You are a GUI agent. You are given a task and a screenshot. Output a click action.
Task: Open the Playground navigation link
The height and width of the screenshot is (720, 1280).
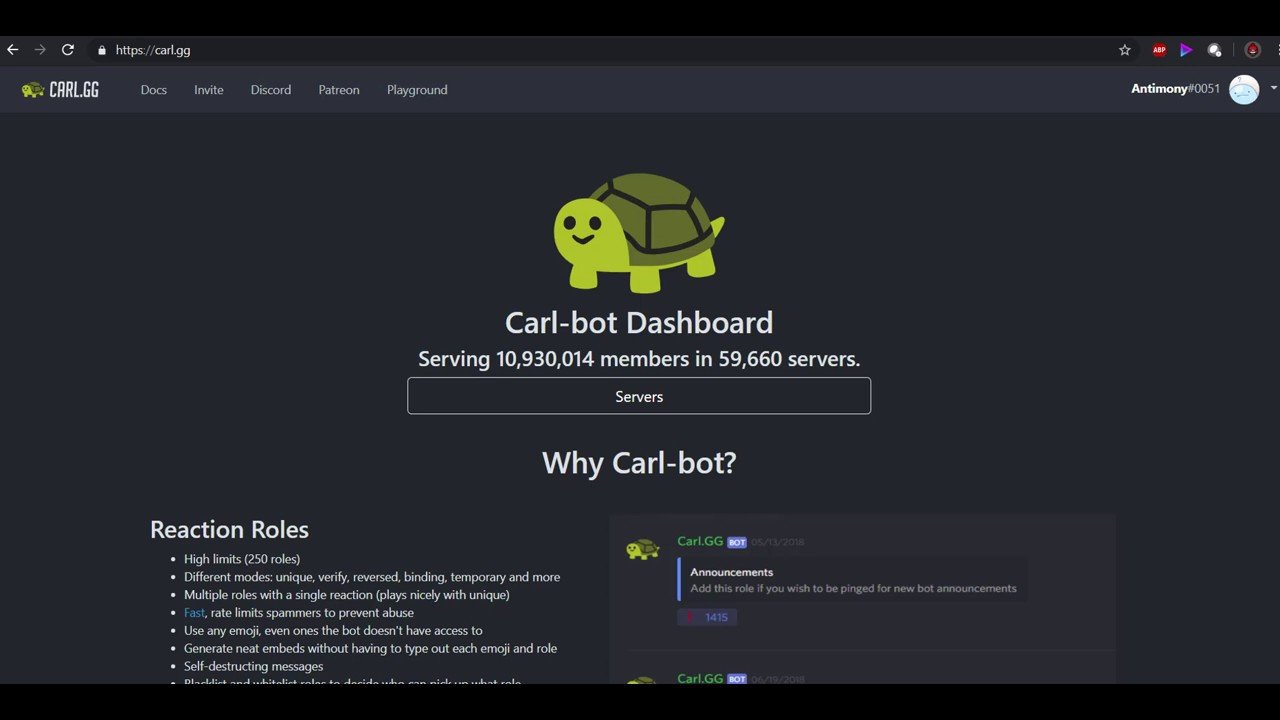click(x=417, y=90)
